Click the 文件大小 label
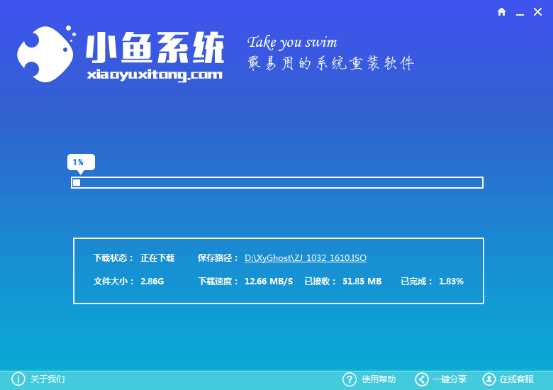Screen dimensions: 553x390 [114, 281]
